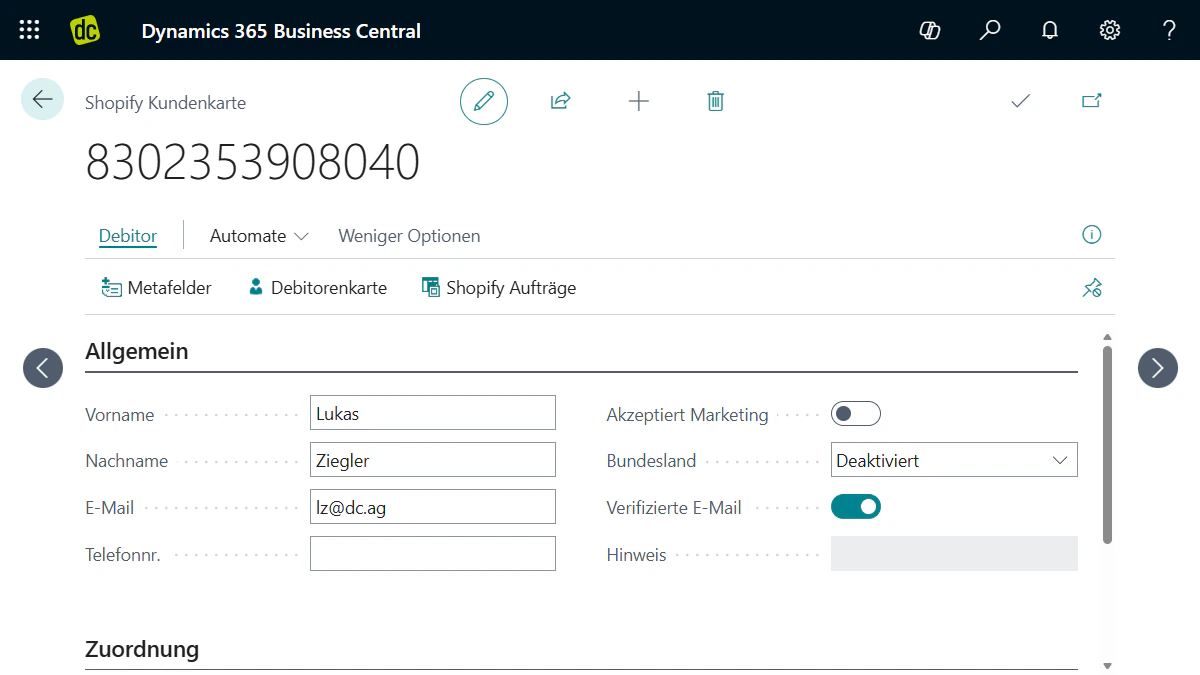Expand the Zuordnung section header
This screenshot has width=1200, height=675.
coord(142,649)
